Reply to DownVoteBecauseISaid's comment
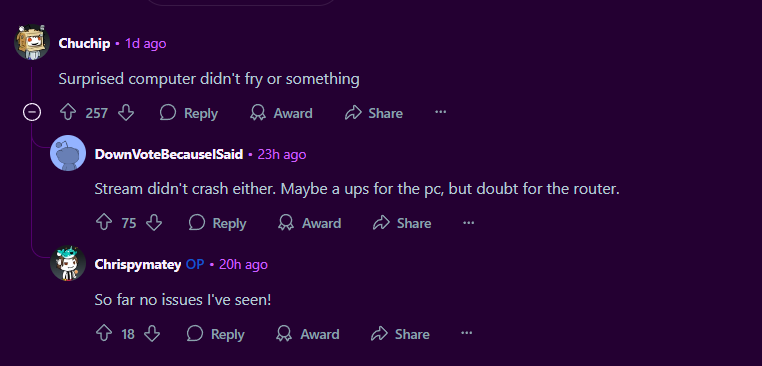Viewport: 762px width, 366px height. click(217, 223)
